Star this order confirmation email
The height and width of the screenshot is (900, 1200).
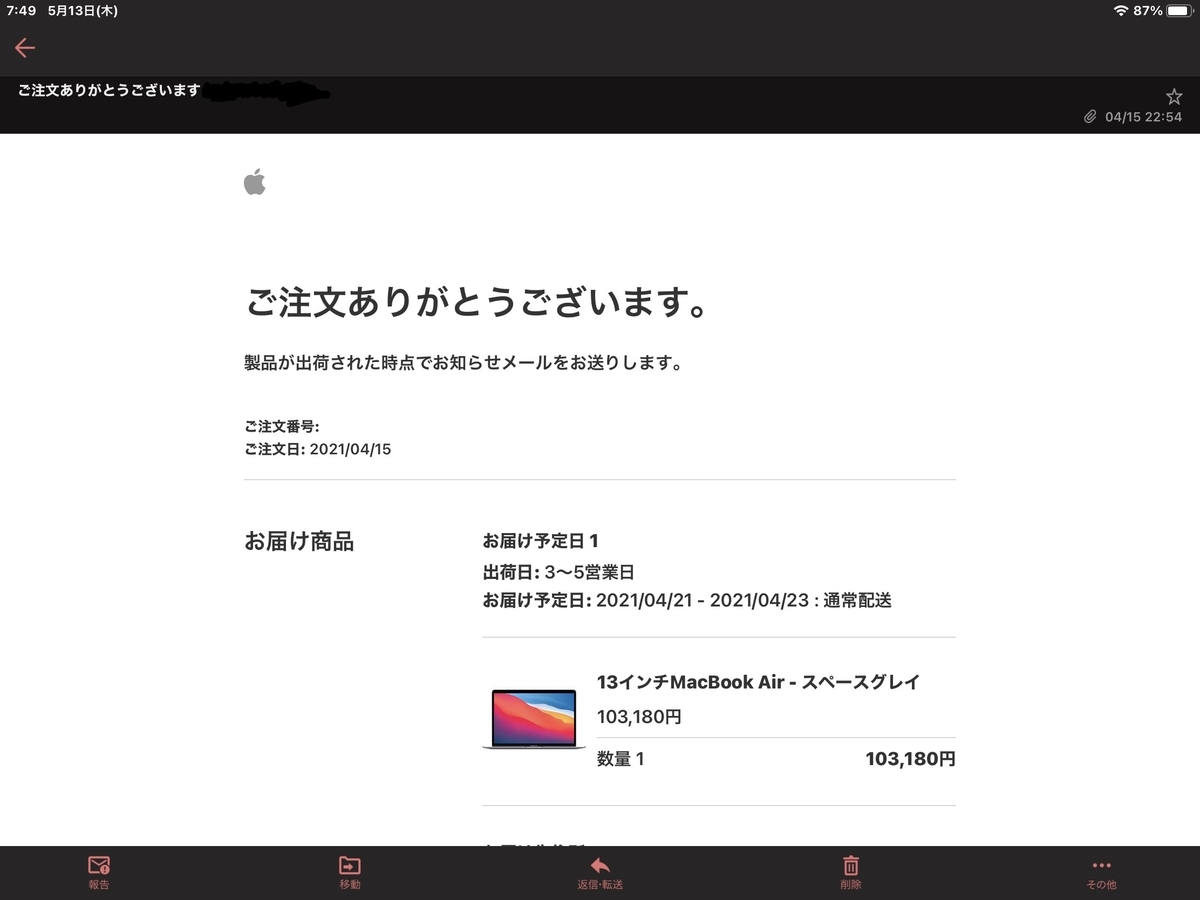coord(1174,96)
